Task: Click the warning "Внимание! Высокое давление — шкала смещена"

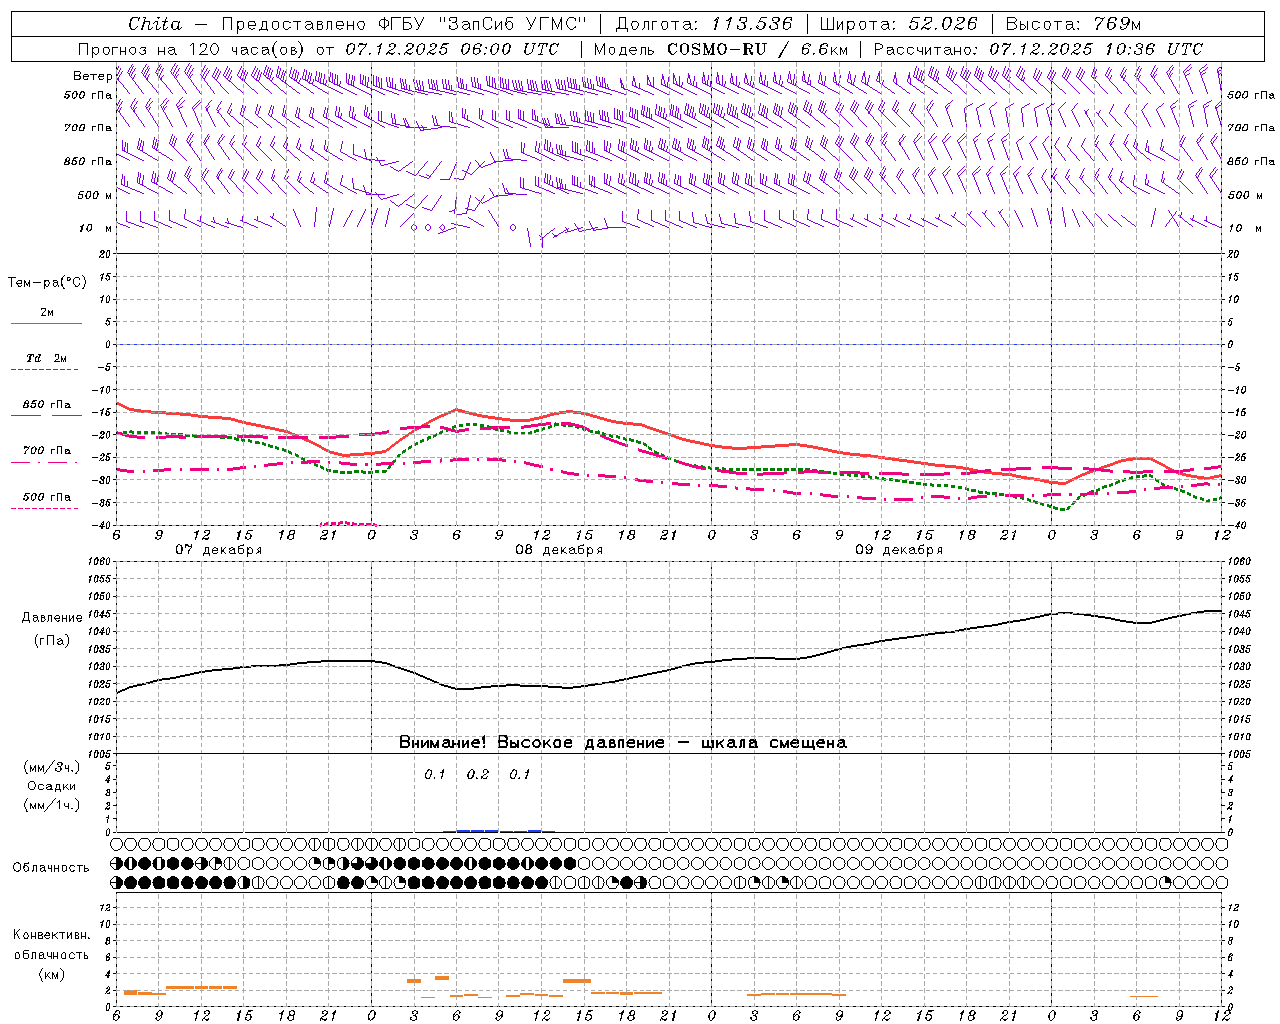Action: pos(622,743)
